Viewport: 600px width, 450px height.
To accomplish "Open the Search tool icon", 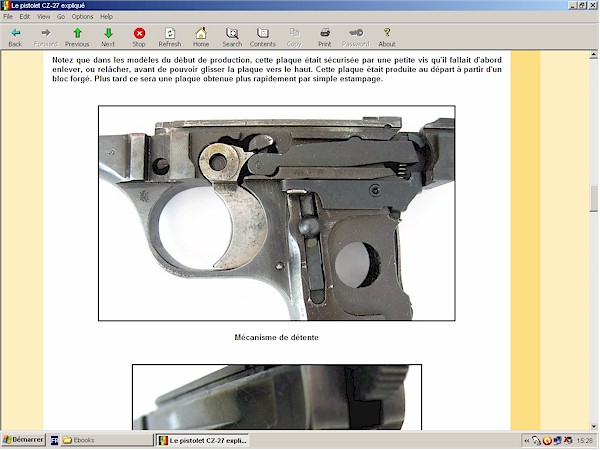I will tap(232, 33).
